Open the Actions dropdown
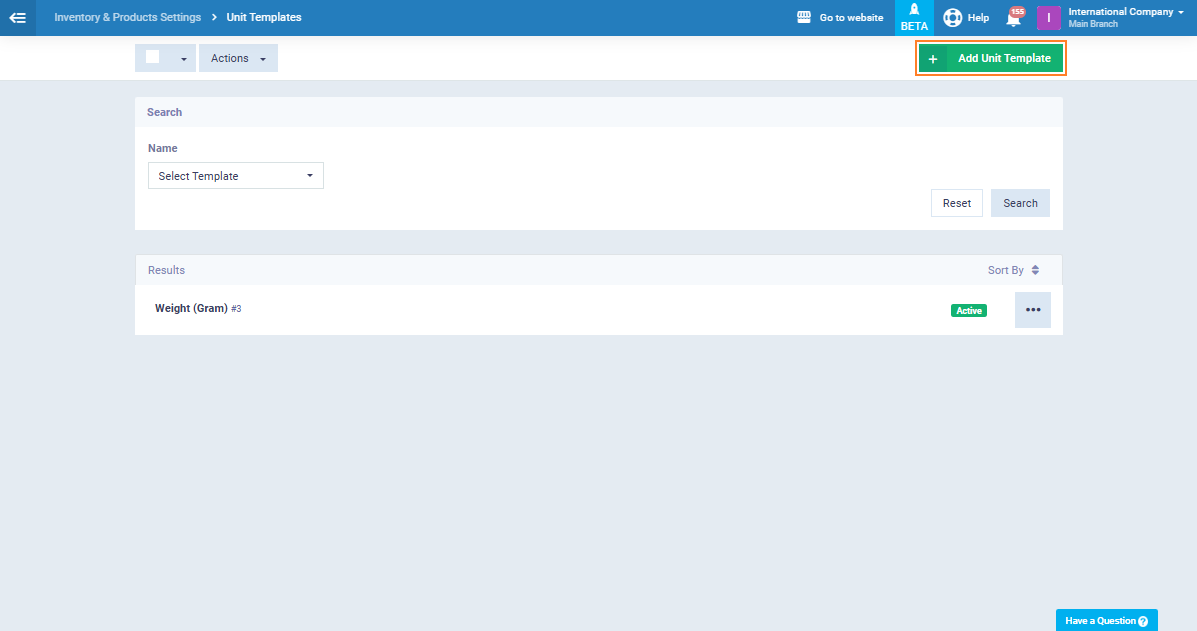Screen dimensions: 1197x631 tap(238, 58)
